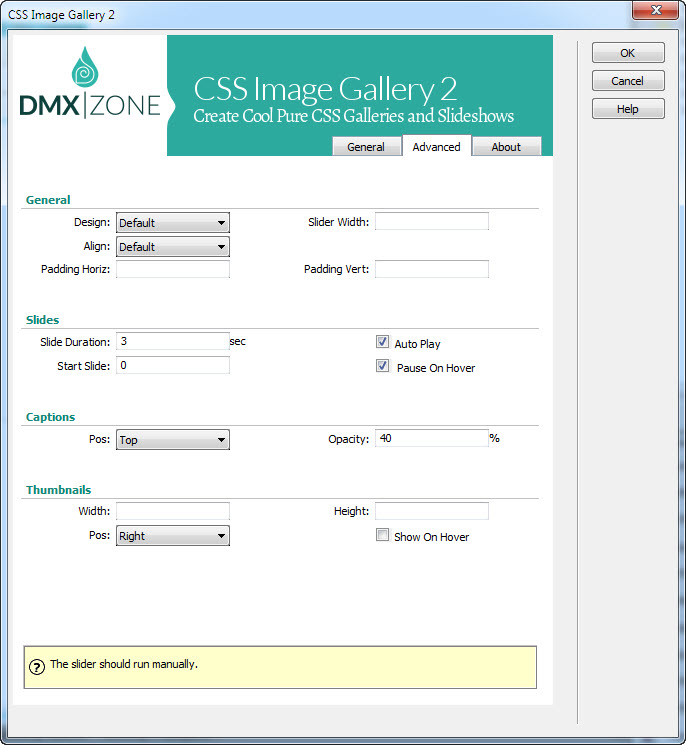
Task: Click the Padding Vert input
Action: pos(432,269)
